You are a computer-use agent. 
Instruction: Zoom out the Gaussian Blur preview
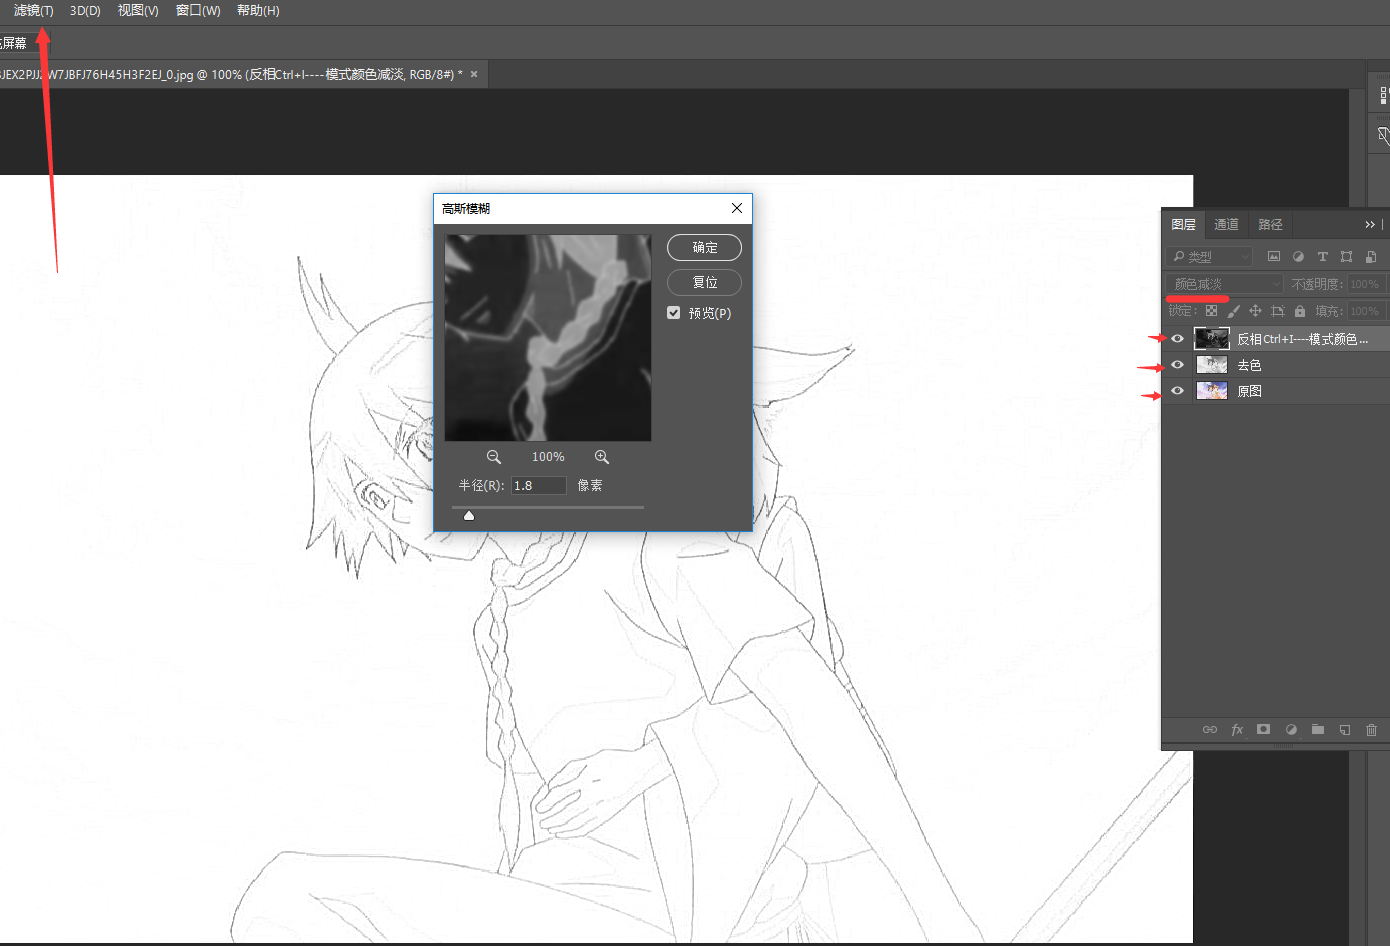click(x=493, y=457)
